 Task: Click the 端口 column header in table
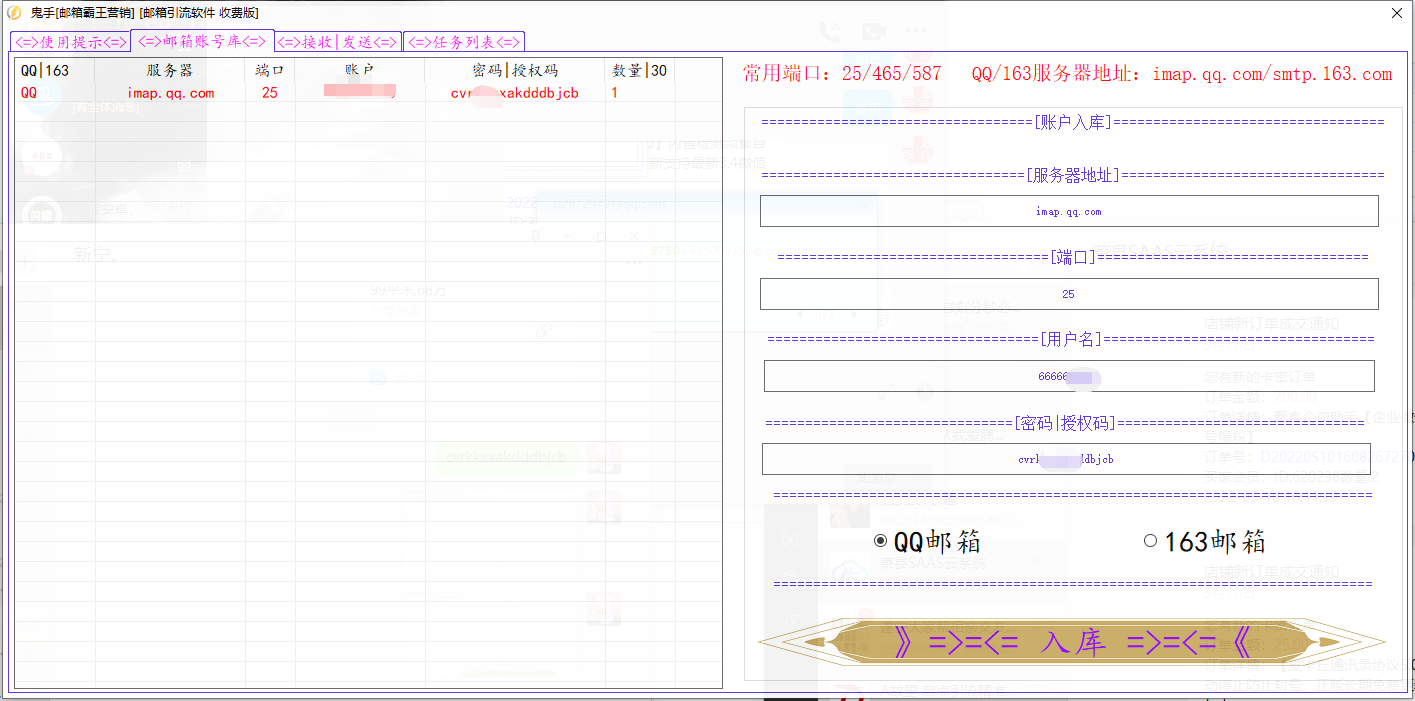coord(270,71)
